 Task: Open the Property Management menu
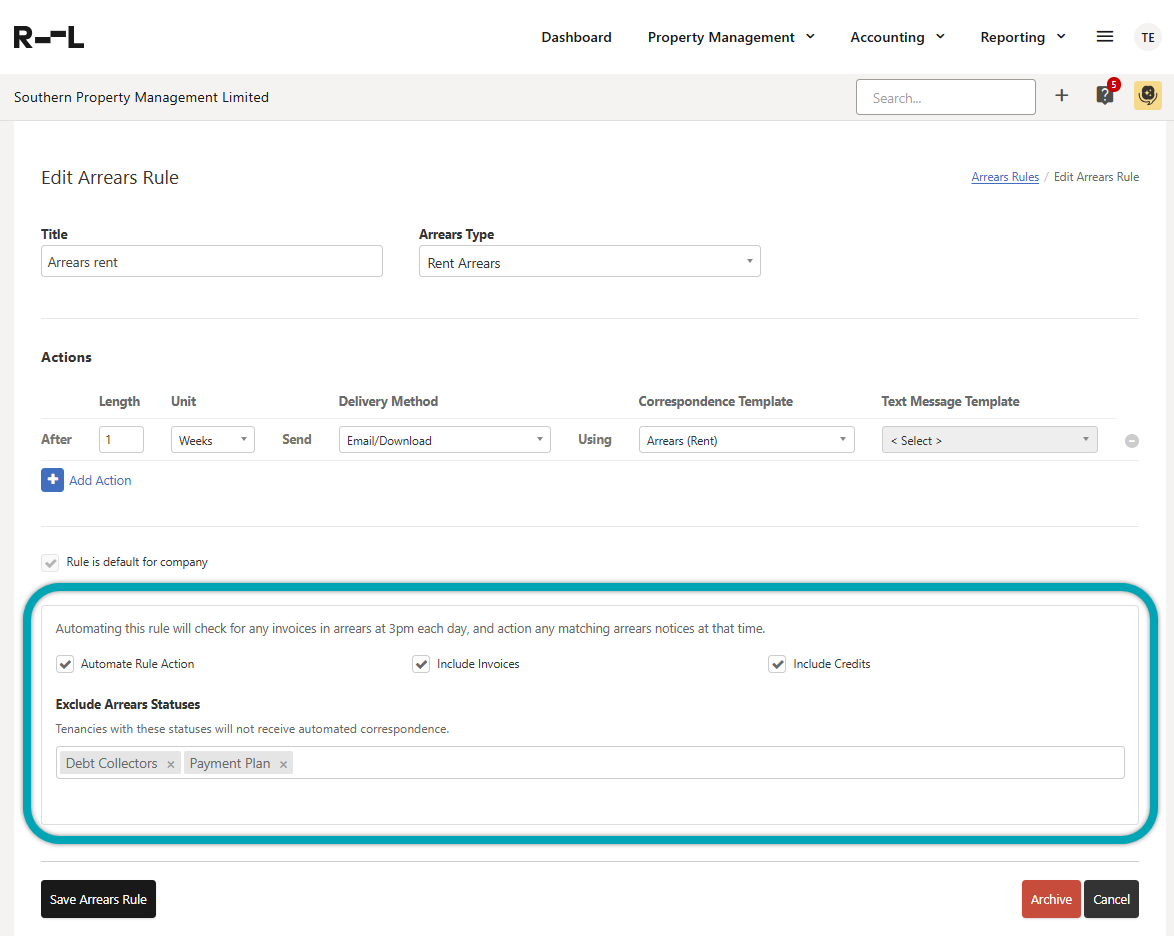coord(731,37)
